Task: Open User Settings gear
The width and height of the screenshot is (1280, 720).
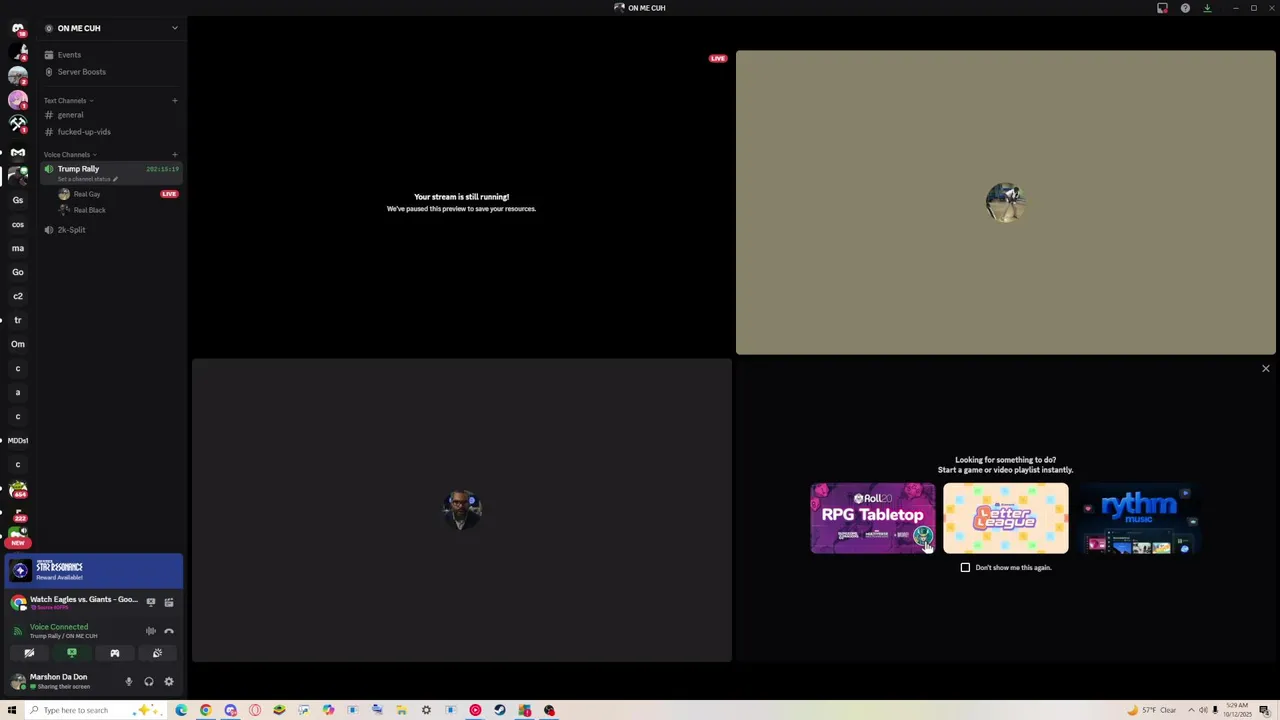Action: pyautogui.click(x=169, y=682)
